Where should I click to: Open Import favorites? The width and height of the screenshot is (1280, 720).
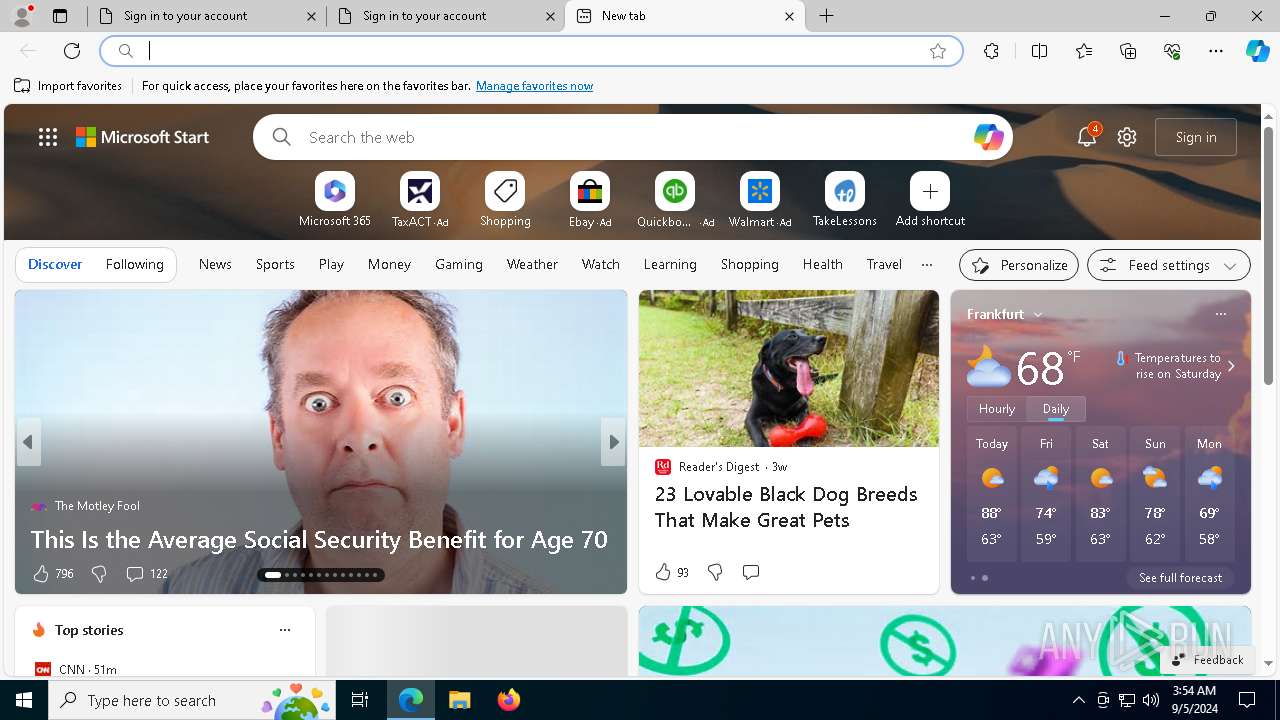[68, 86]
